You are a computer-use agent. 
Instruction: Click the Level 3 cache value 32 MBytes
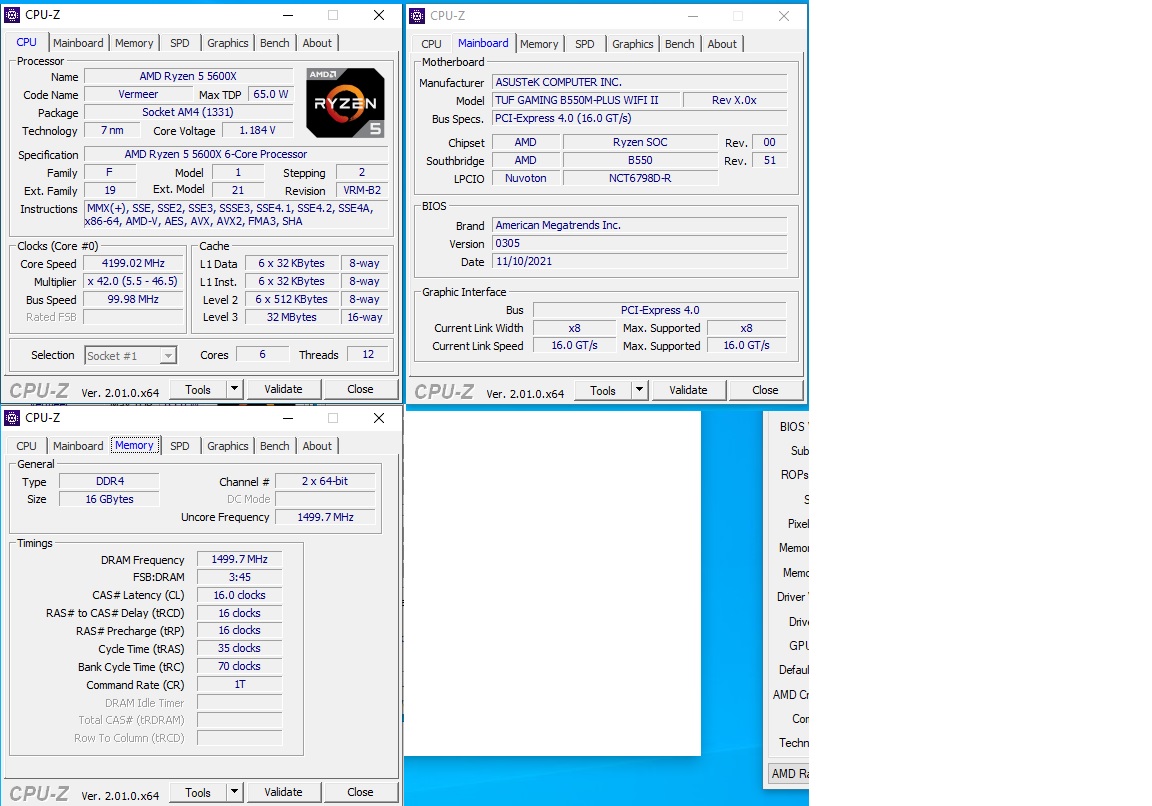[x=292, y=317]
